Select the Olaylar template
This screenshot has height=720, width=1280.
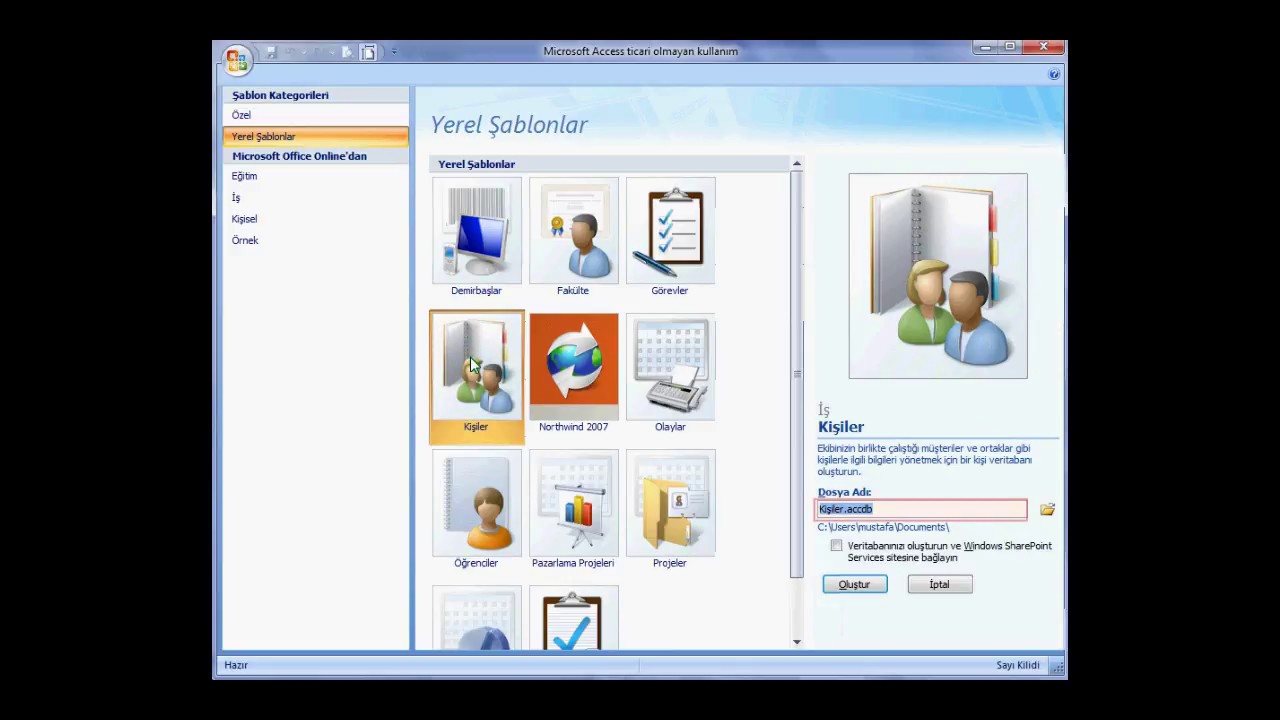pyautogui.click(x=670, y=374)
